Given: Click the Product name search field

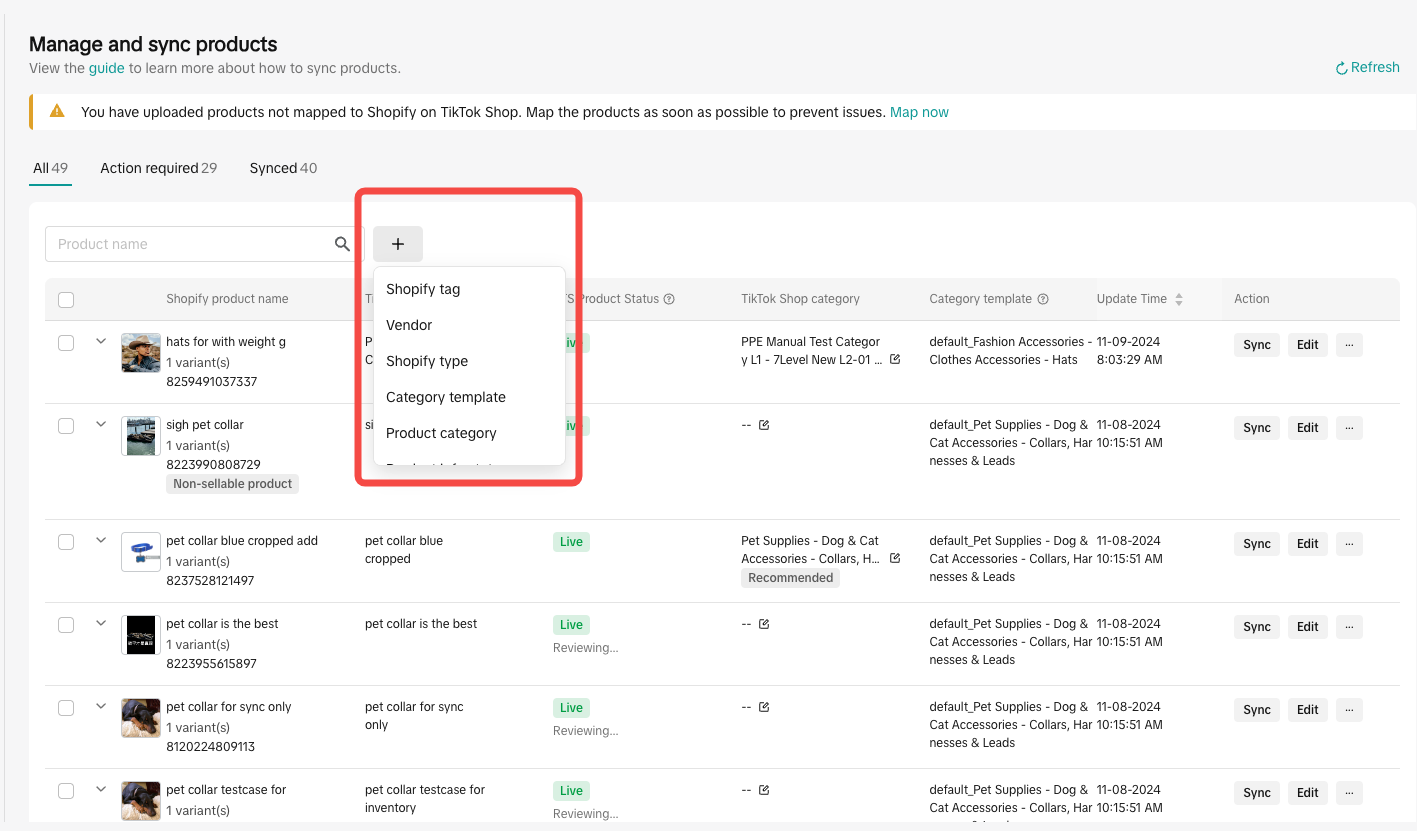Looking at the screenshot, I should [x=190, y=244].
